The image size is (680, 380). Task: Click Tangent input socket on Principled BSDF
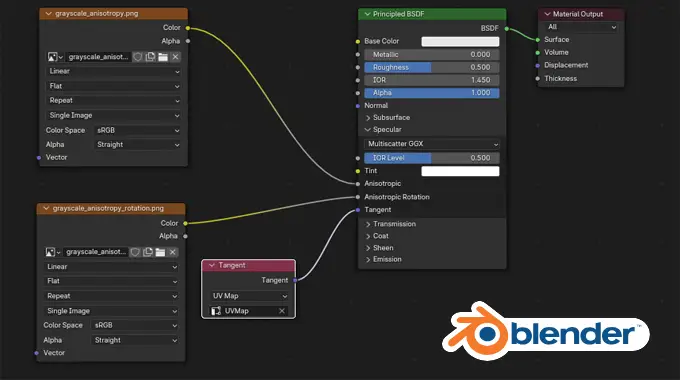(x=358, y=210)
